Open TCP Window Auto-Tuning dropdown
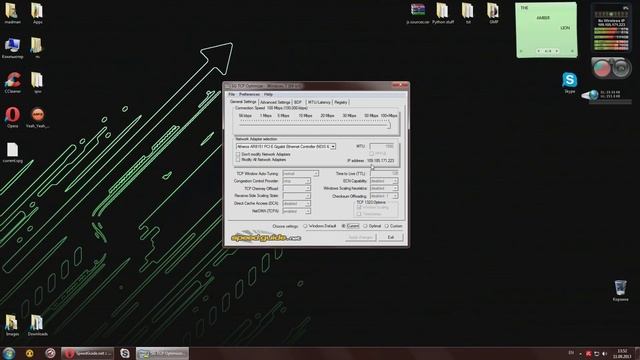640x360 pixels. pyautogui.click(x=316, y=173)
